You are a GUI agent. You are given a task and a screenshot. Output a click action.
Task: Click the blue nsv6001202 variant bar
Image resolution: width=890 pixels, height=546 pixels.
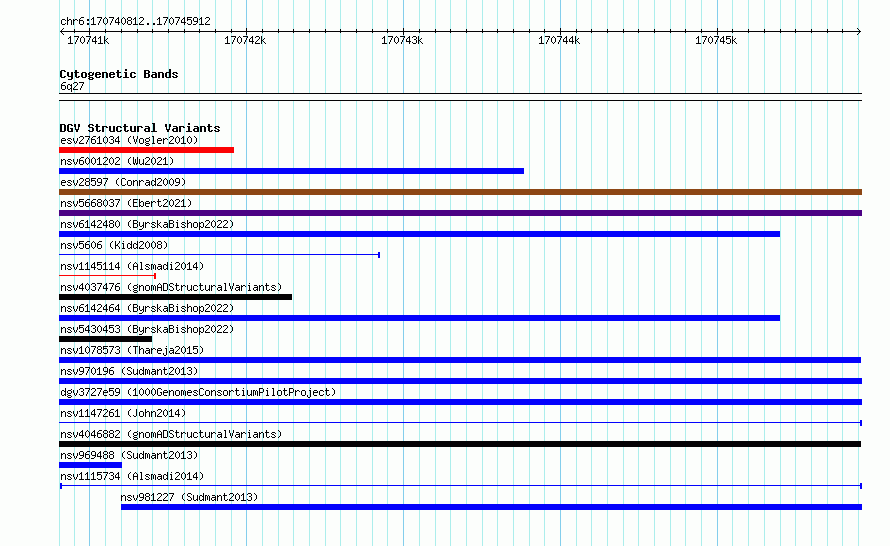[291, 171]
